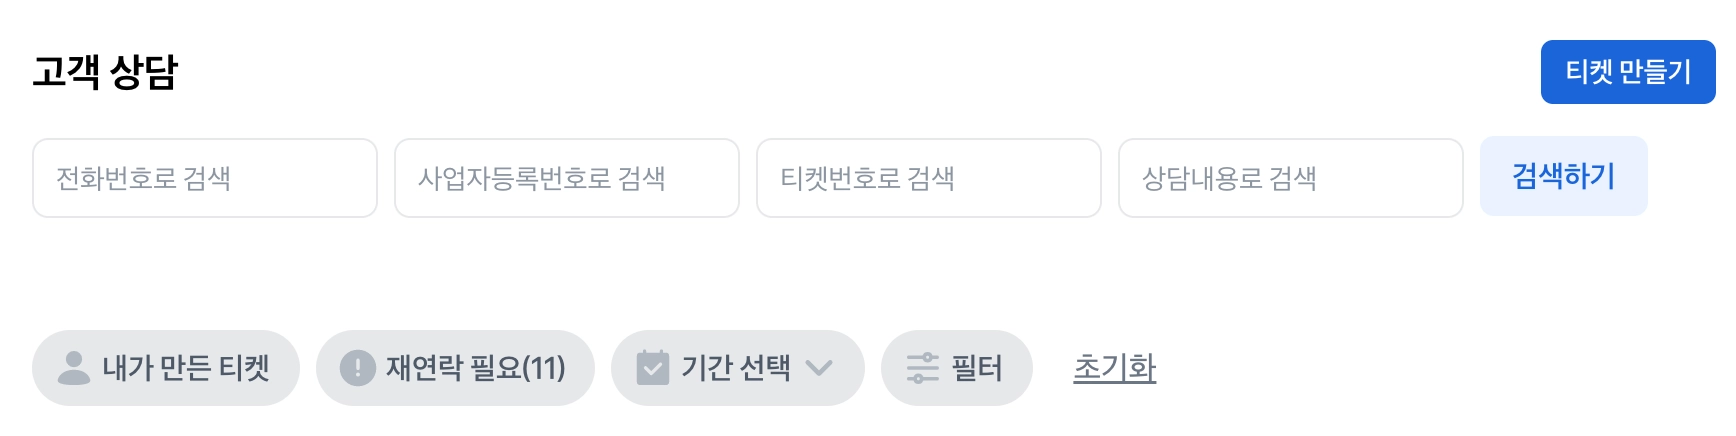Click calendar check icon in 기간 선택 chip

point(653,368)
